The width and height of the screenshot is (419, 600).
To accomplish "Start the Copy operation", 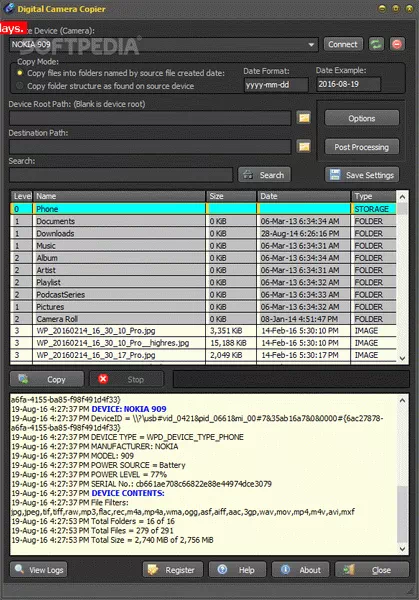I will tap(47, 379).
